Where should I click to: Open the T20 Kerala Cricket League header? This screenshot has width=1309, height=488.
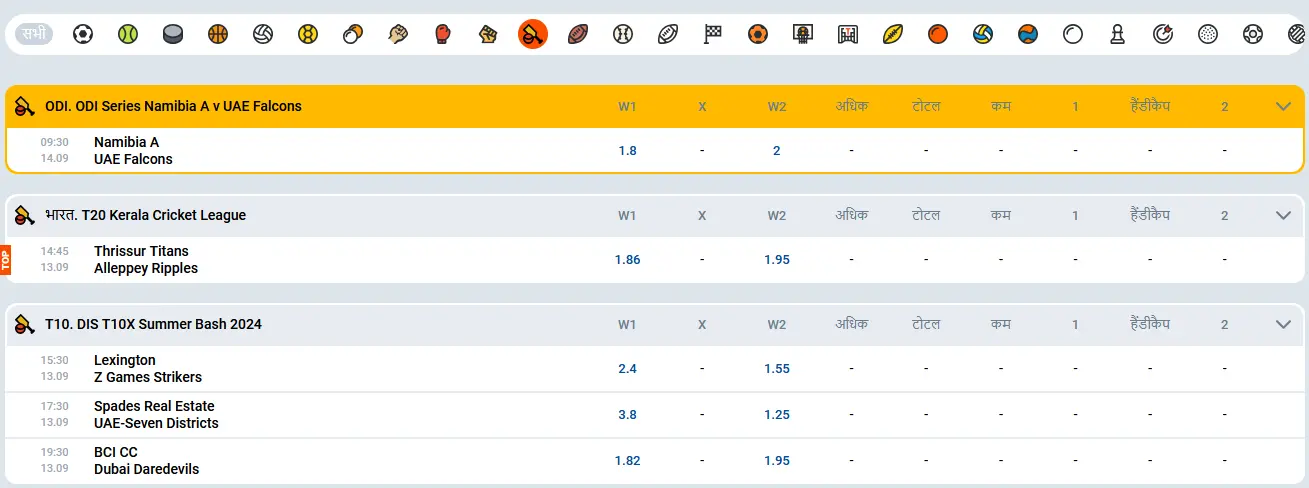145,215
